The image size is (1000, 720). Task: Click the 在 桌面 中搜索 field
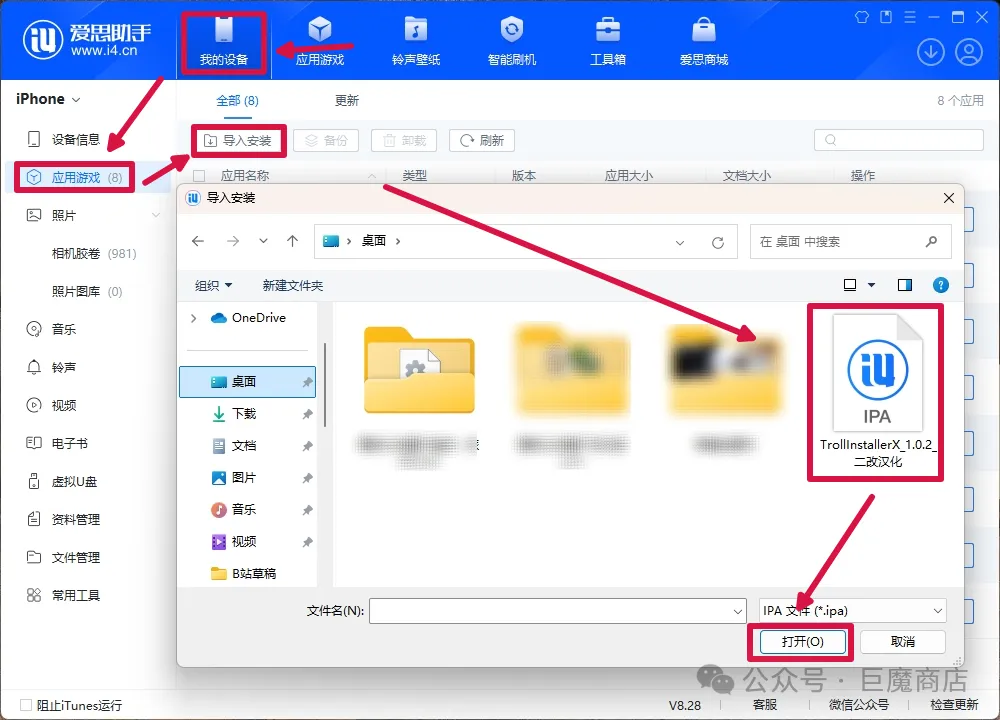tap(851, 242)
